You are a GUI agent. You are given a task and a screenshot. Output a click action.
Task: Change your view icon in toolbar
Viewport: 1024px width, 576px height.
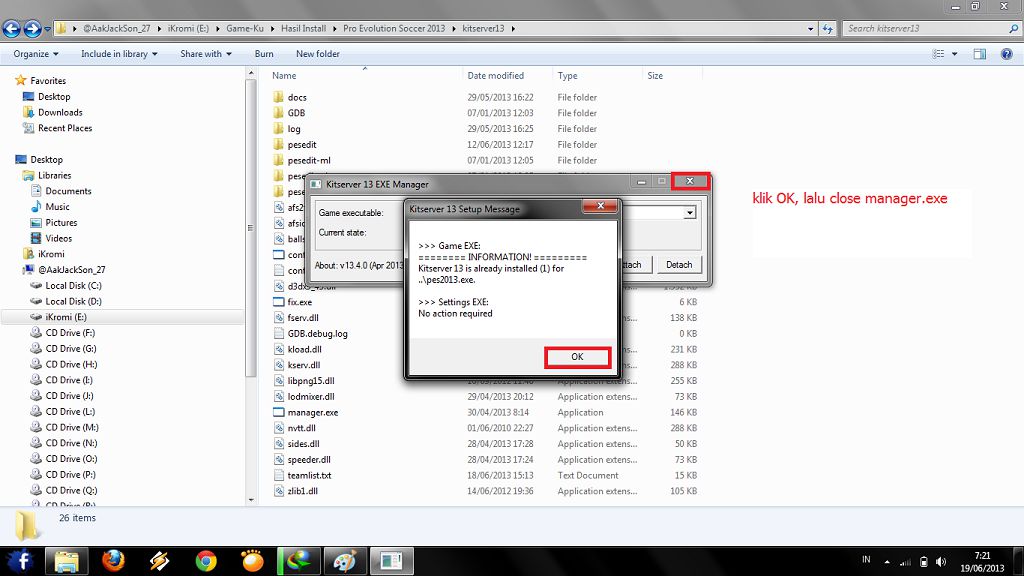point(938,54)
